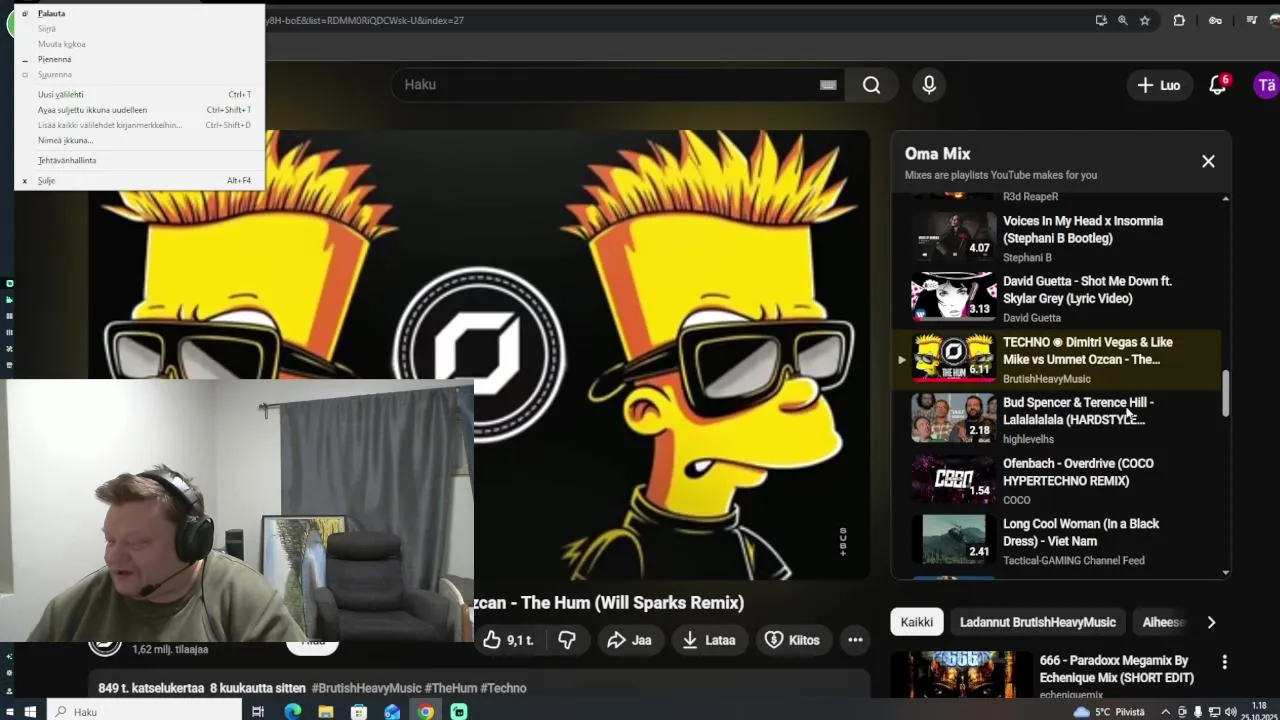This screenshot has width=1280, height=720.
Task: Open the on-screen keyboard icon in search box
Action: click(828, 85)
